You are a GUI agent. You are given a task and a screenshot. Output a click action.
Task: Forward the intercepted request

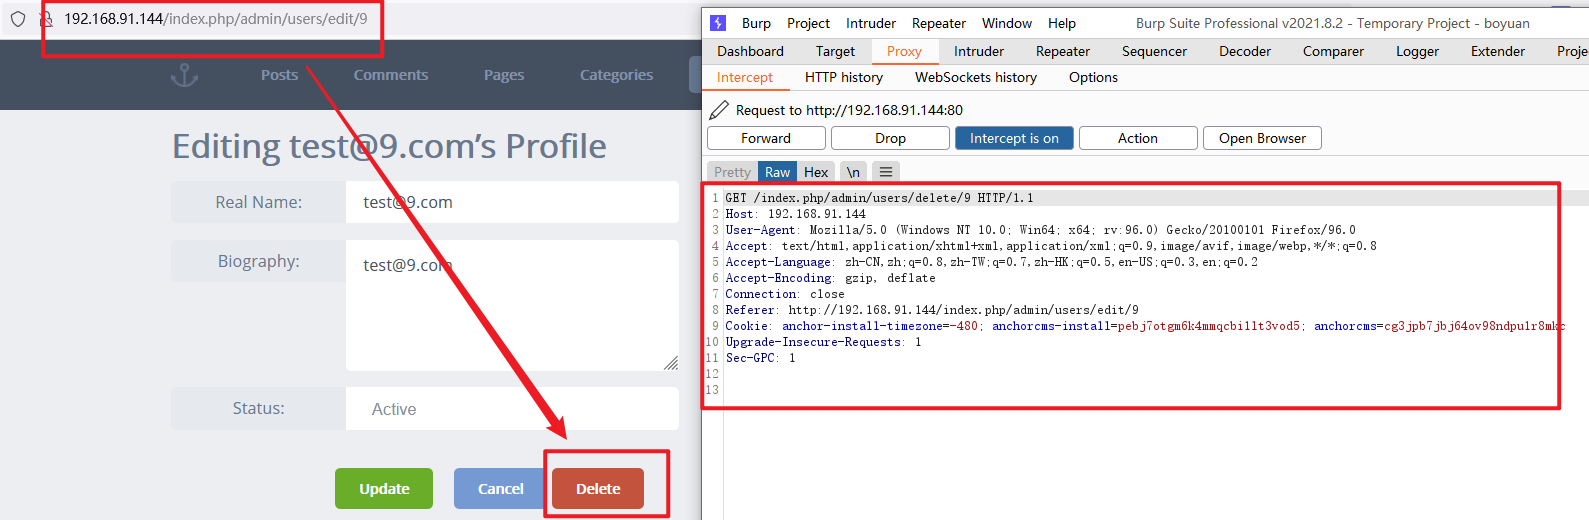pyautogui.click(x=766, y=138)
